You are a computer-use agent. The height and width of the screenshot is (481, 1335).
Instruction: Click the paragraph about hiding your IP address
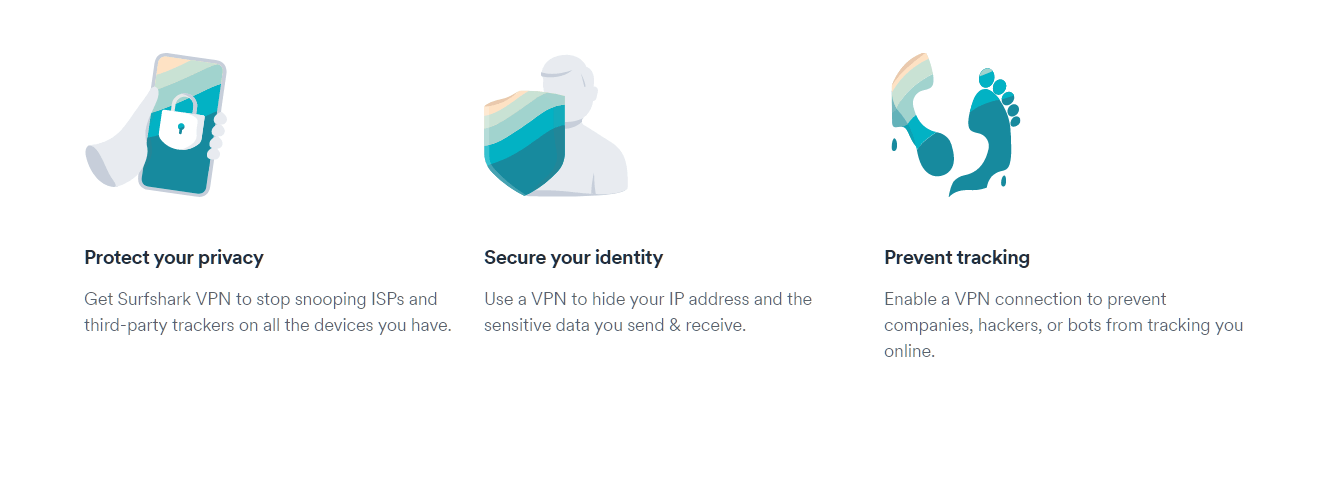click(x=647, y=312)
